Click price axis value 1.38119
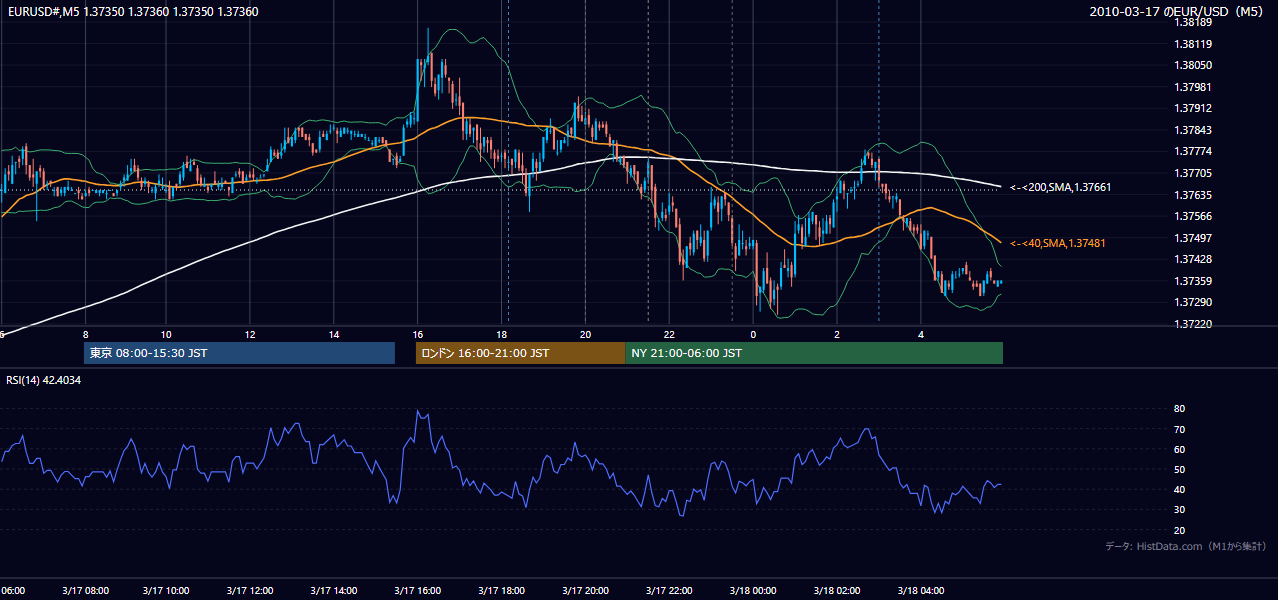Image resolution: width=1278 pixels, height=600 pixels. tap(1195, 44)
